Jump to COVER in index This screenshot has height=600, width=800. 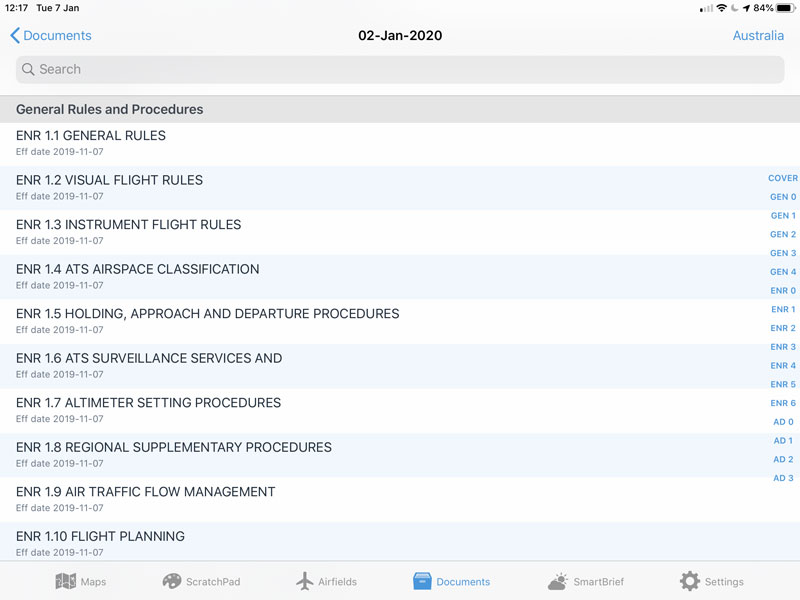click(x=783, y=178)
